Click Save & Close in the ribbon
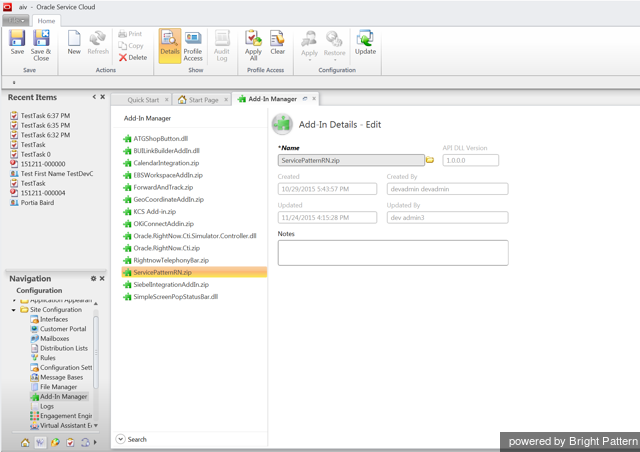640x452 pixels. [41, 45]
